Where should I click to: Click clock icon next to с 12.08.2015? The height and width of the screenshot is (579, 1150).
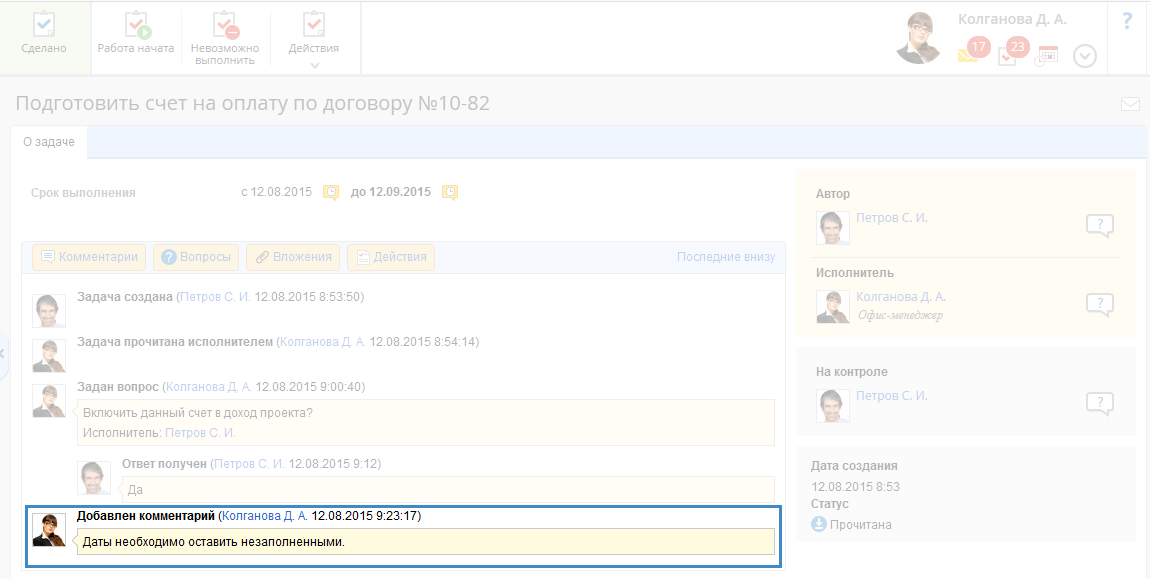pos(332,192)
